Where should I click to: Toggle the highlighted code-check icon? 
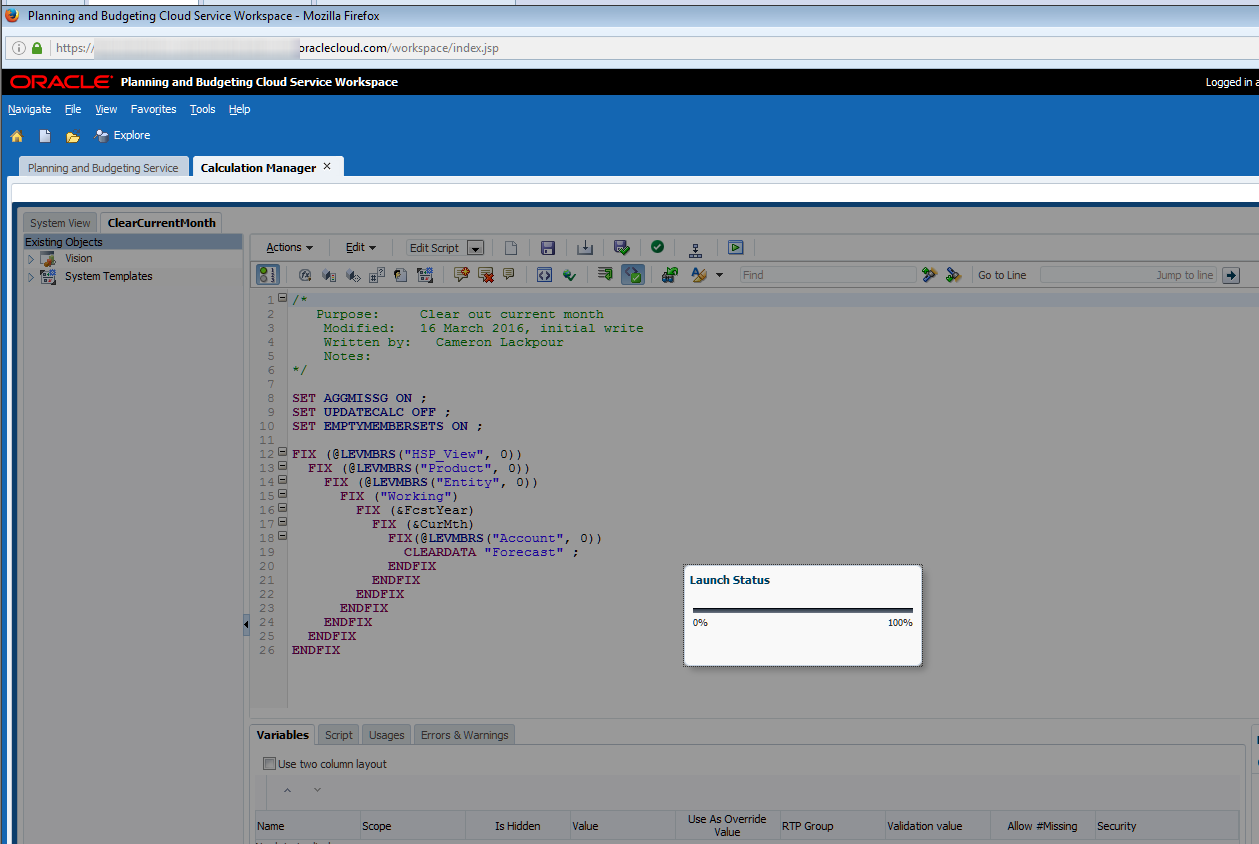(632, 274)
